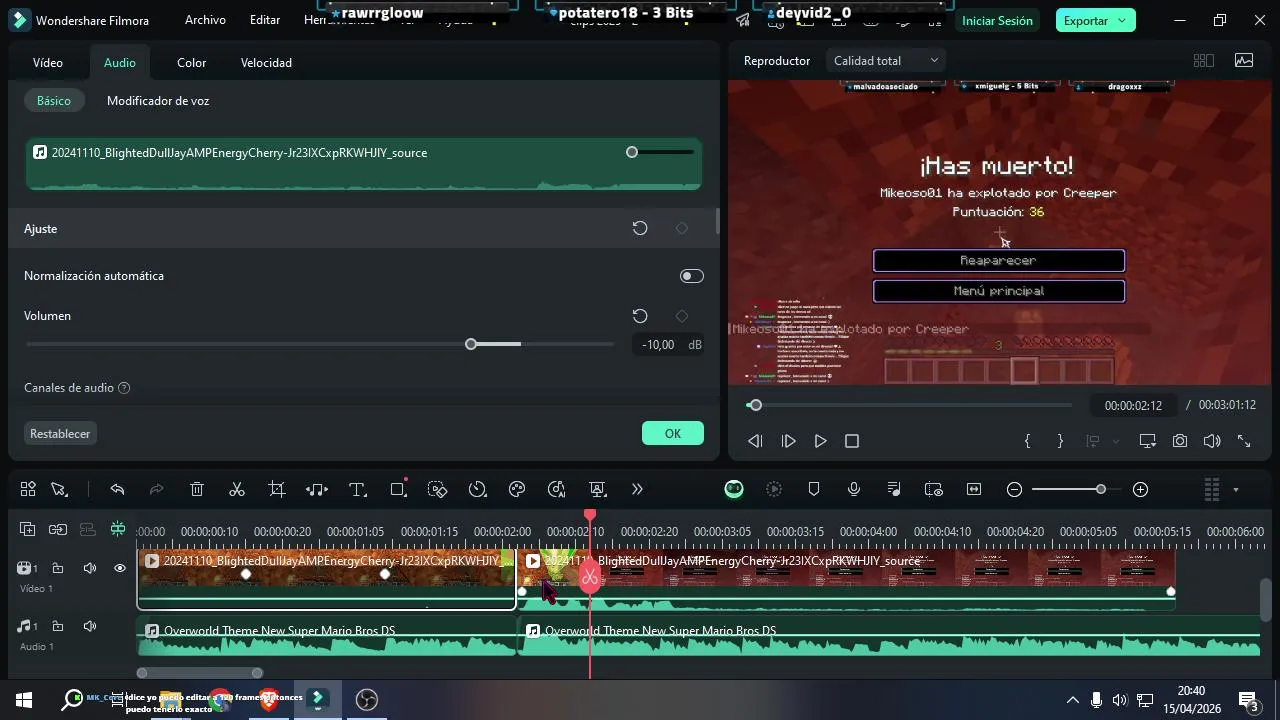Open the Archivo menu
1280x720 pixels.
pyautogui.click(x=205, y=20)
